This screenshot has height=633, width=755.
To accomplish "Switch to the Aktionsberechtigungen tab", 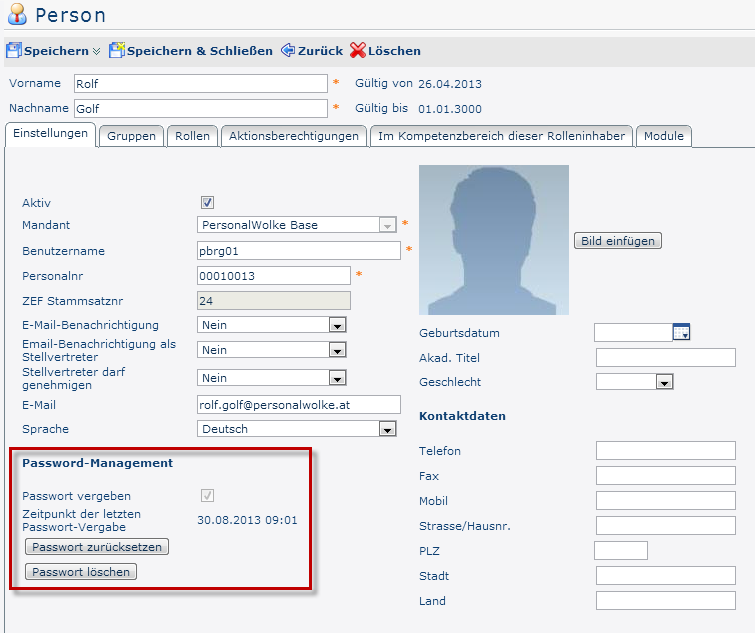I will point(294,136).
